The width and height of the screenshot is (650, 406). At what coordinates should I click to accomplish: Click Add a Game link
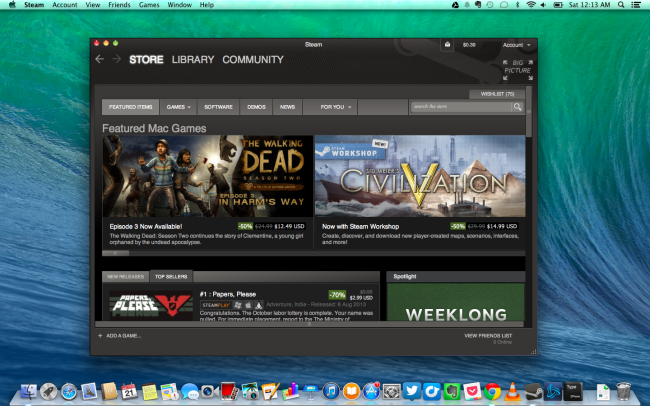click(x=120, y=336)
